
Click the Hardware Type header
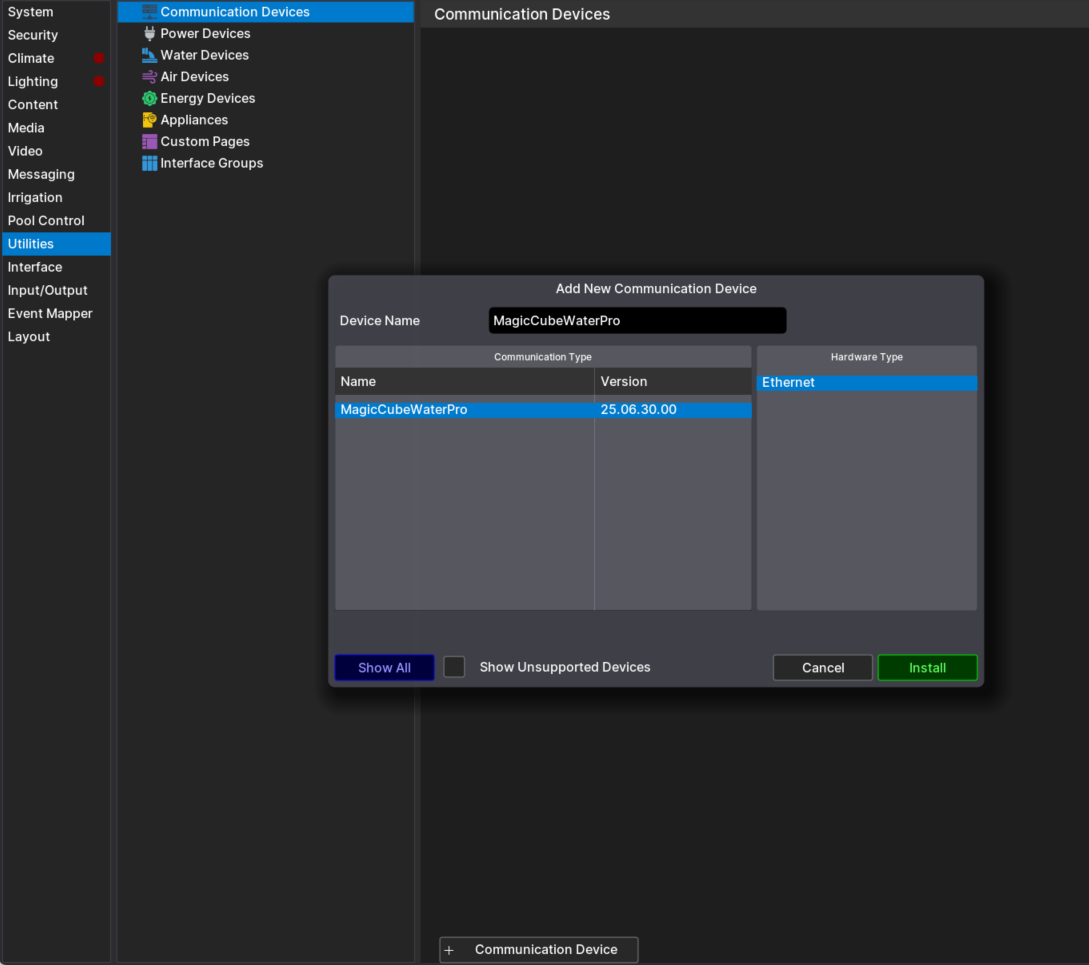pos(867,357)
